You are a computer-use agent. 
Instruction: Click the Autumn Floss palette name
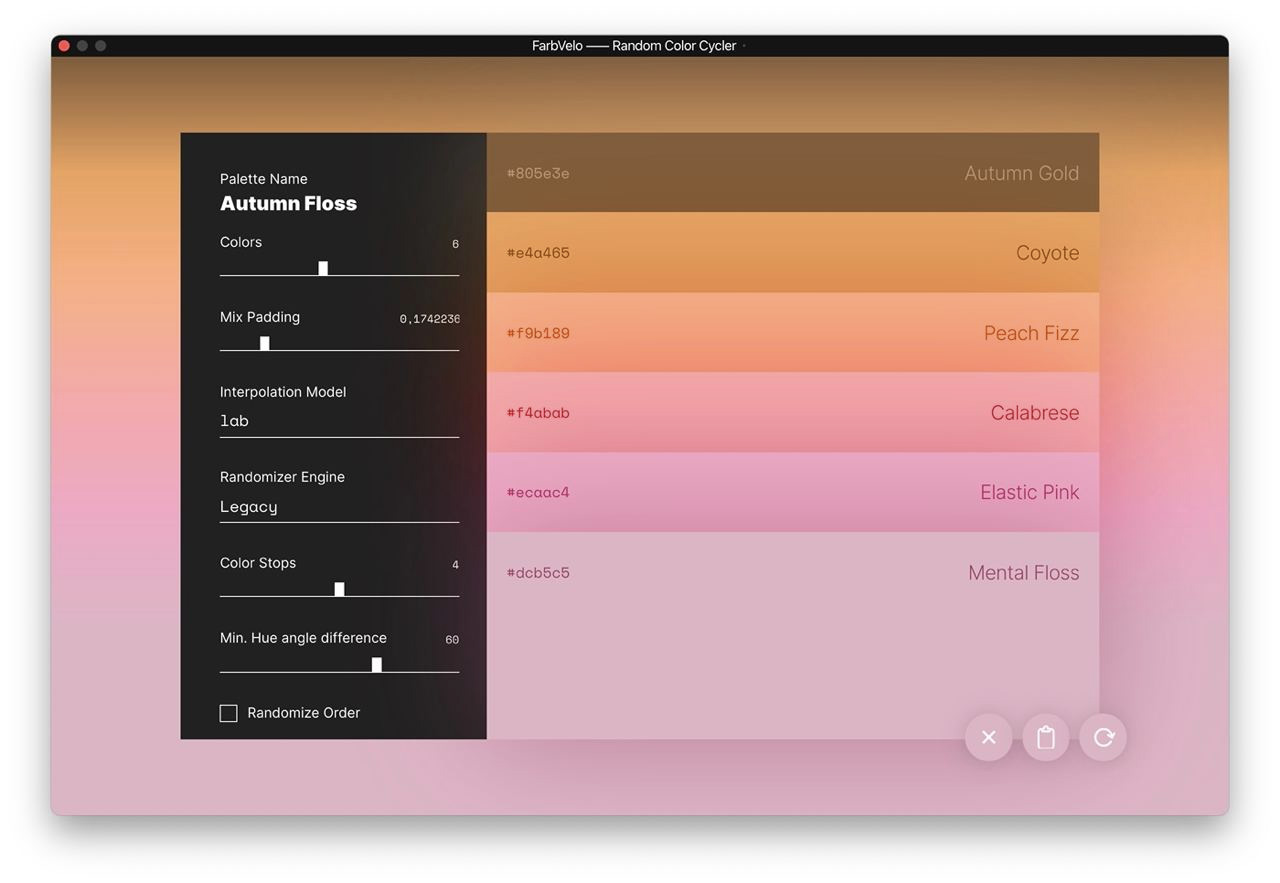point(288,203)
